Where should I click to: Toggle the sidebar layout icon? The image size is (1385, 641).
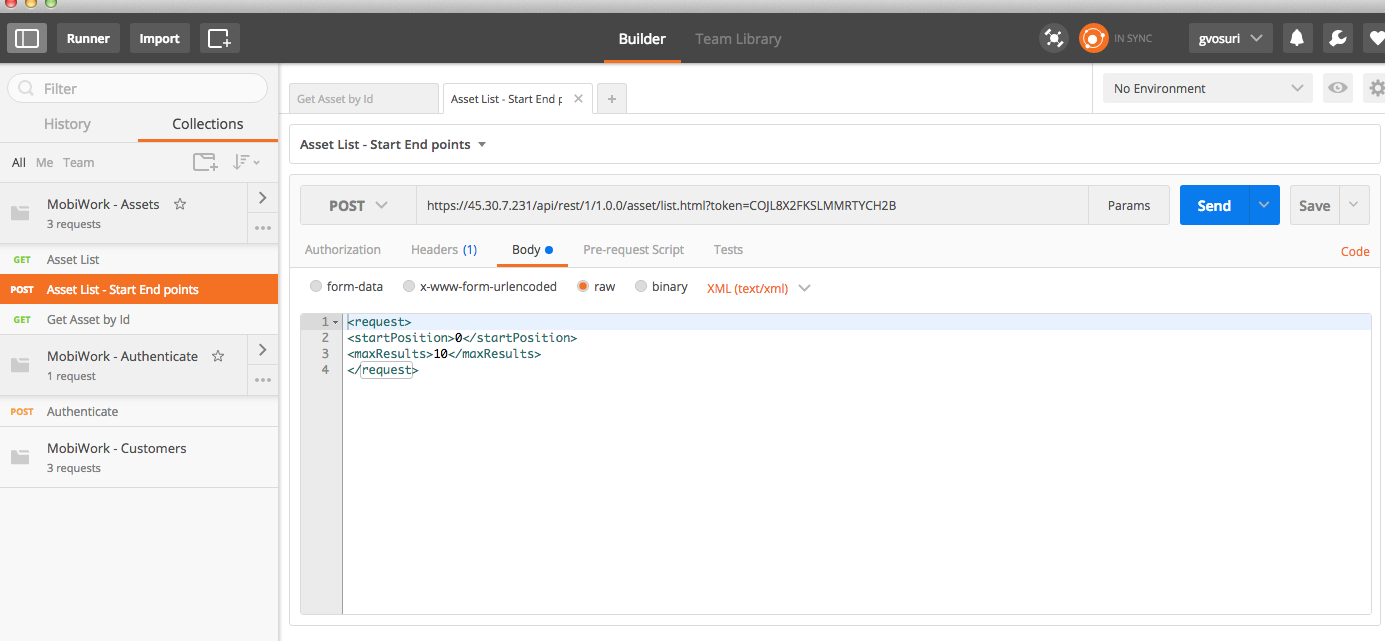27,39
